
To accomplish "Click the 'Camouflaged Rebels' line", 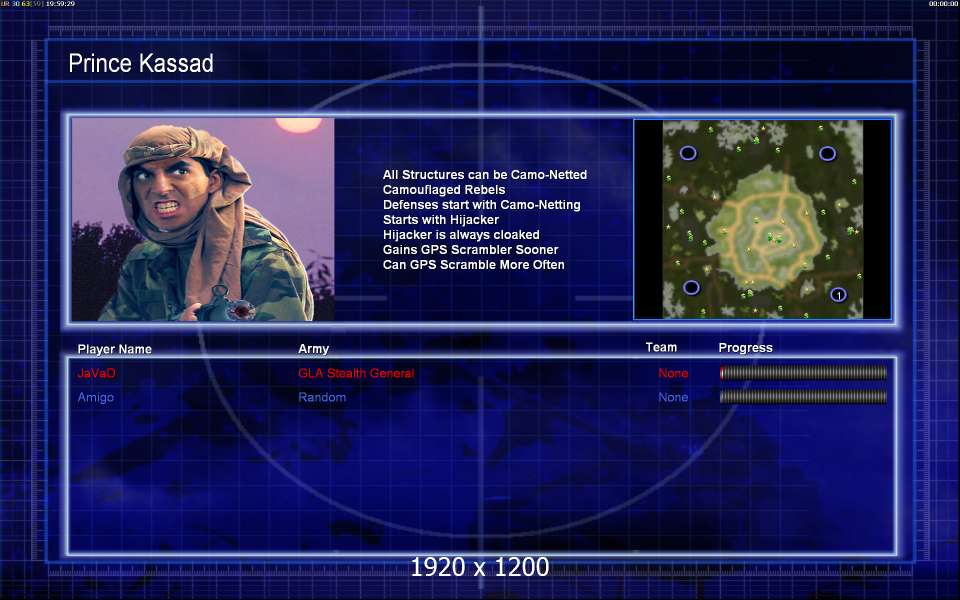I will tap(444, 190).
